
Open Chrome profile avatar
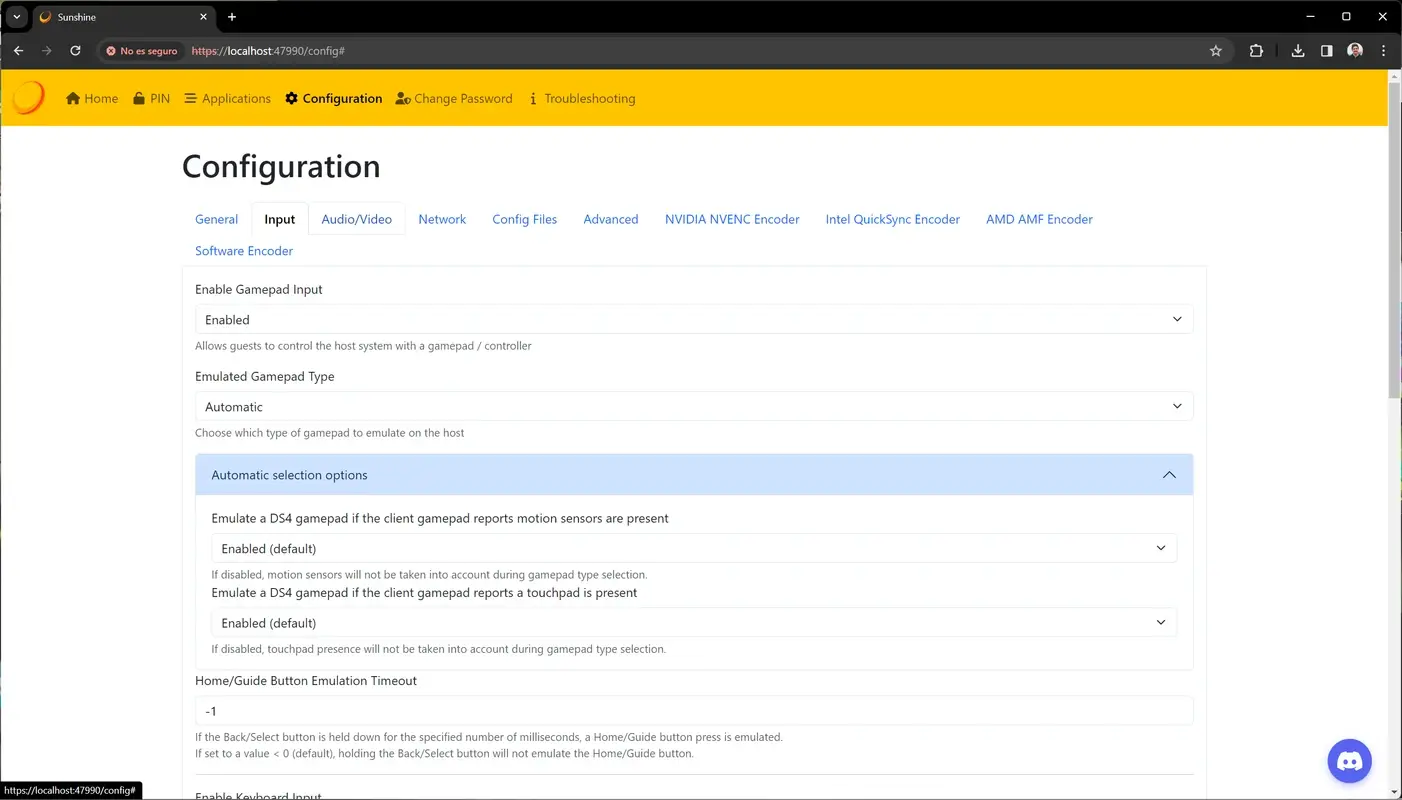1355,51
